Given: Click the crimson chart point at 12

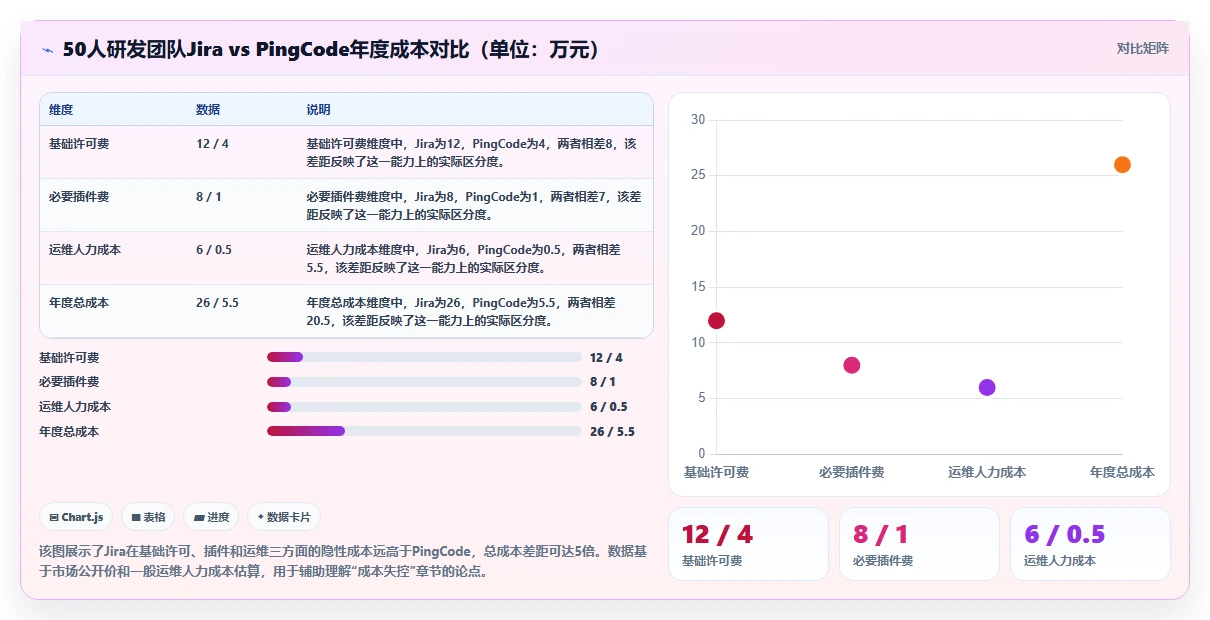Looking at the screenshot, I should point(716,321).
